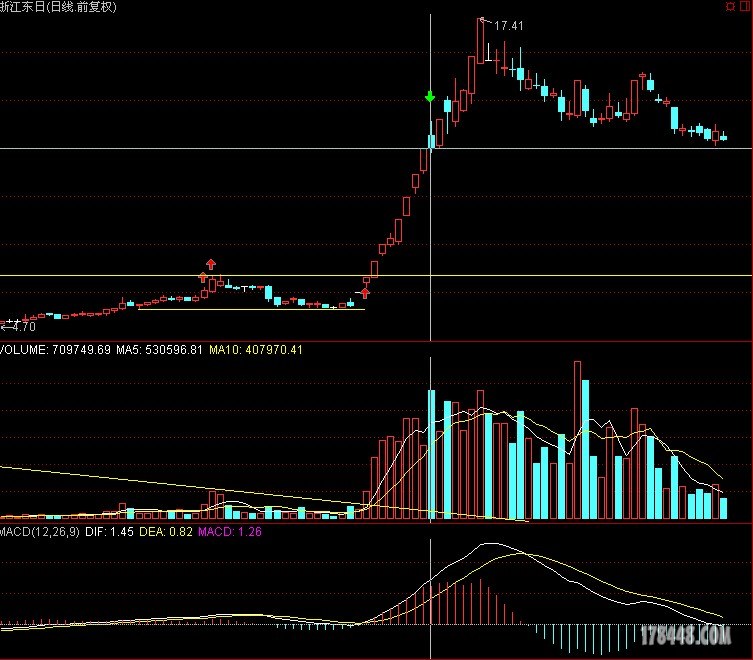
Task: Click the green down-arrow sell signal marker
Action: [430, 96]
